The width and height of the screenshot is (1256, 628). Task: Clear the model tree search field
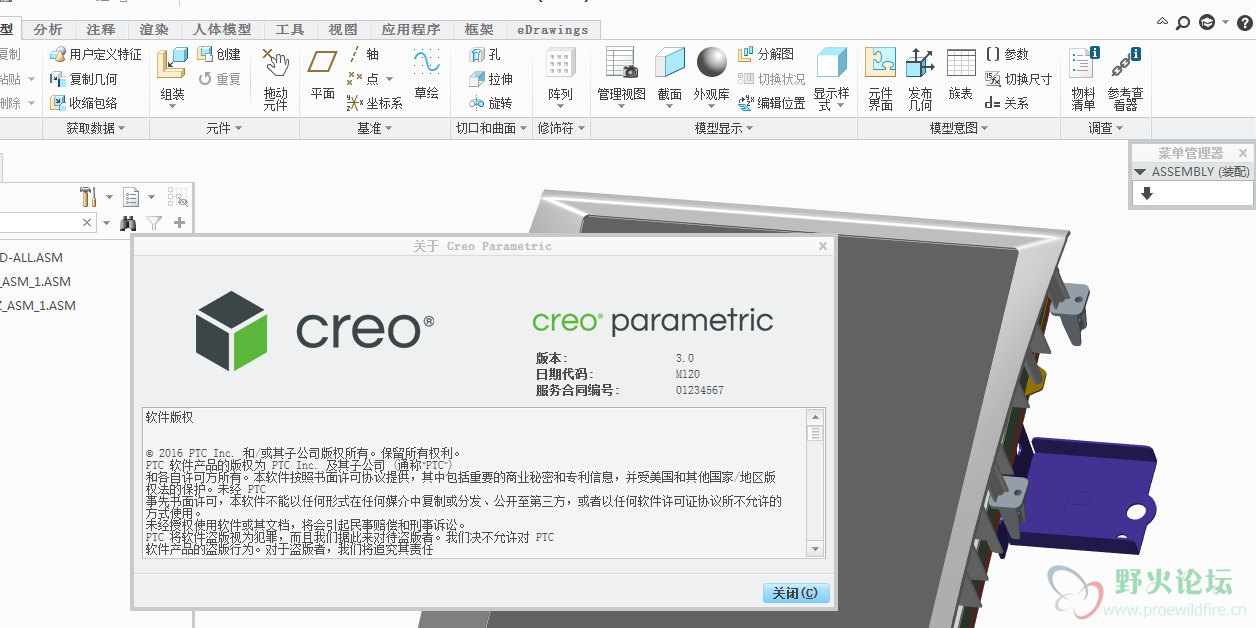87,223
